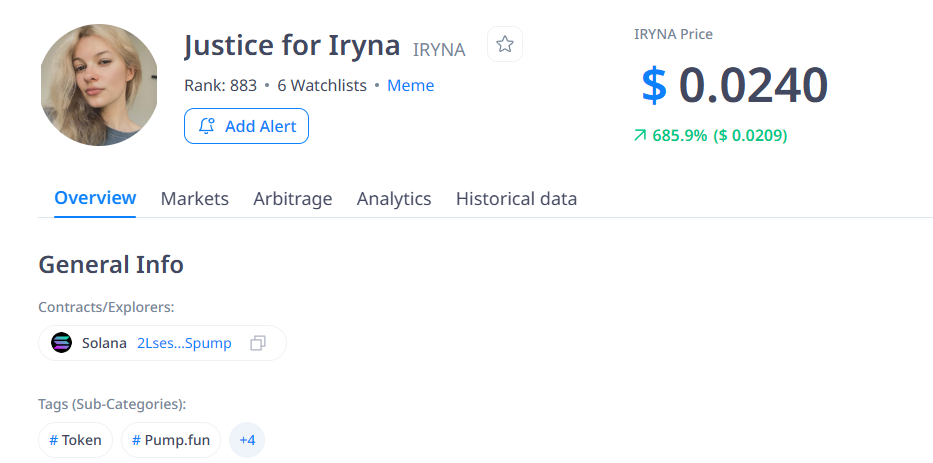
Task: Click the 0.0240 price value
Action: tap(753, 85)
